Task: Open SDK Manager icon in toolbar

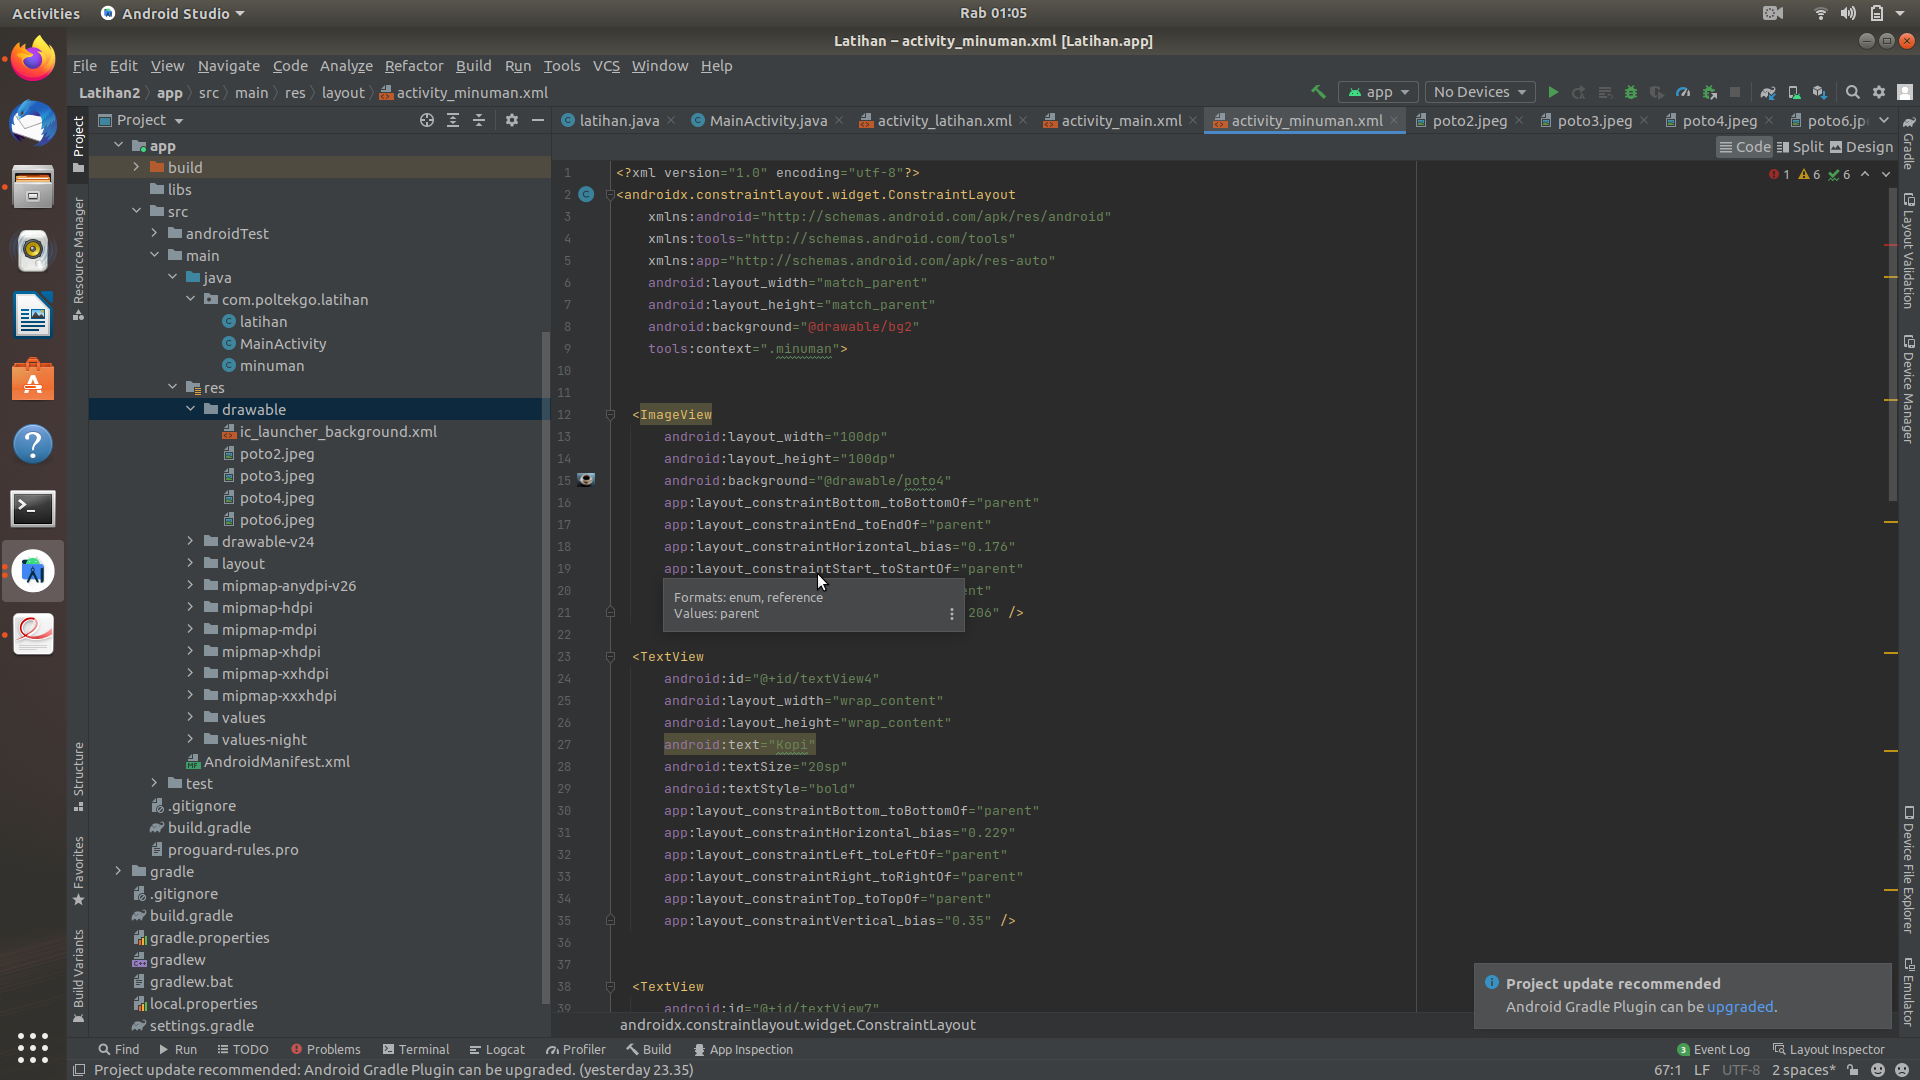Action: (x=1820, y=92)
